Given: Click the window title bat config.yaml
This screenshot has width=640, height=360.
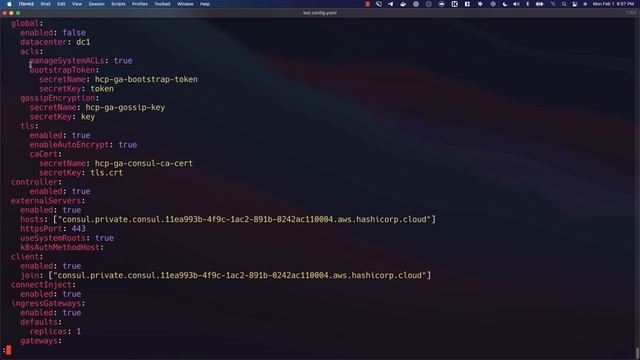Looking at the screenshot, I should tap(320, 13).
